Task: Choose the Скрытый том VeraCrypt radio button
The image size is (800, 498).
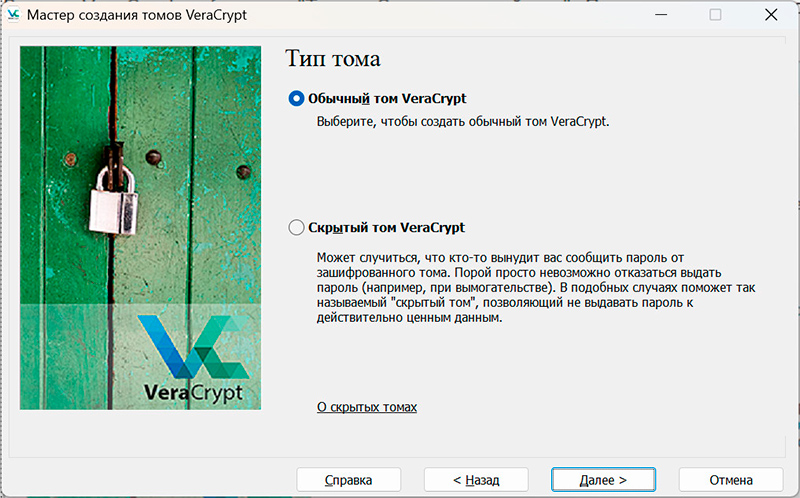Action: pyautogui.click(x=296, y=228)
